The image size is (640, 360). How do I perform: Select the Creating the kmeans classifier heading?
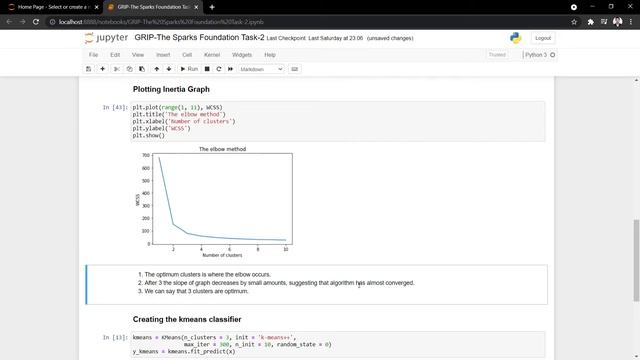click(x=187, y=319)
